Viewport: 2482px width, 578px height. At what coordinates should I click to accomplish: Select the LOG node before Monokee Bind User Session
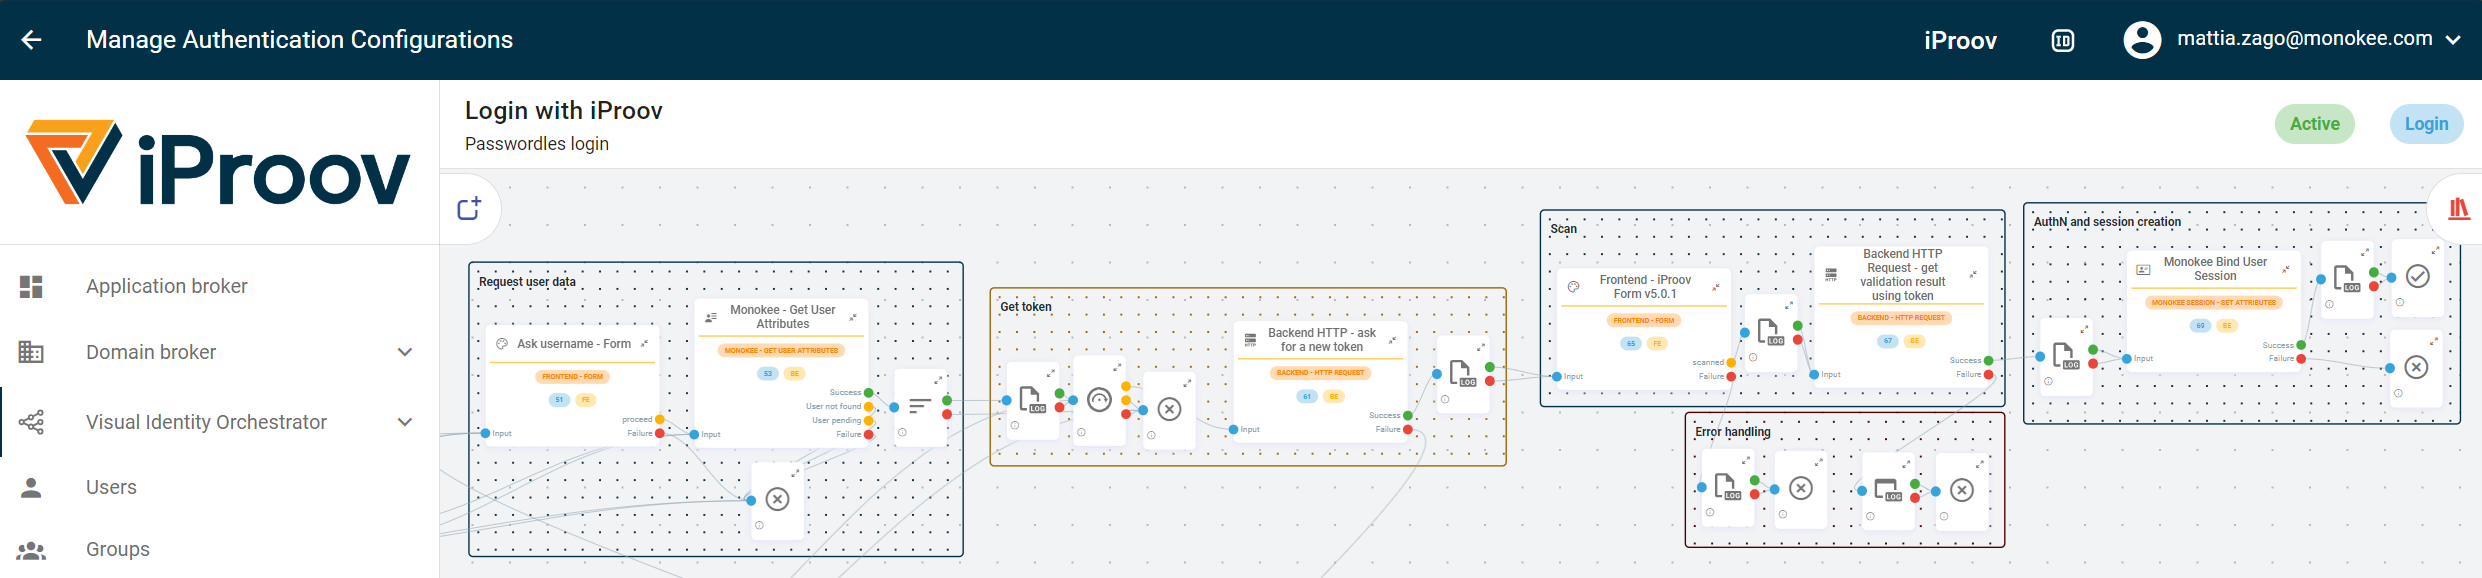pos(2065,356)
